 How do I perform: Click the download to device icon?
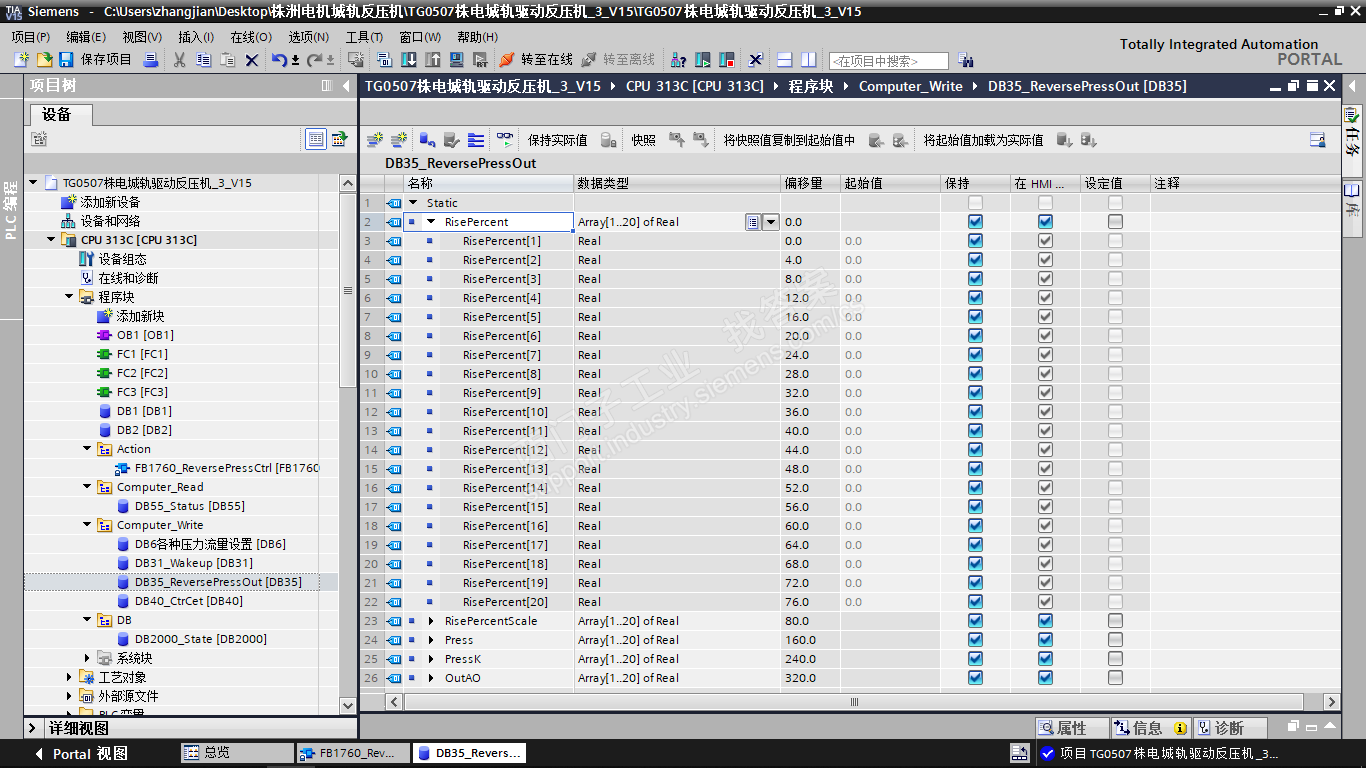409,60
